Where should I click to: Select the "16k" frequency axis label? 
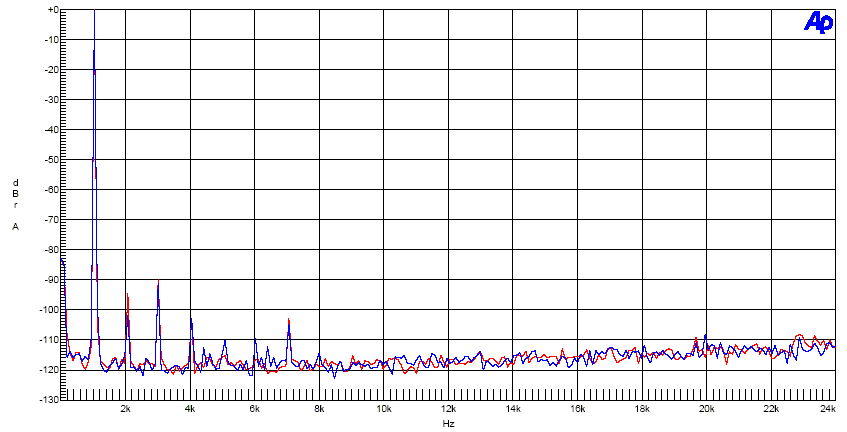(577, 409)
